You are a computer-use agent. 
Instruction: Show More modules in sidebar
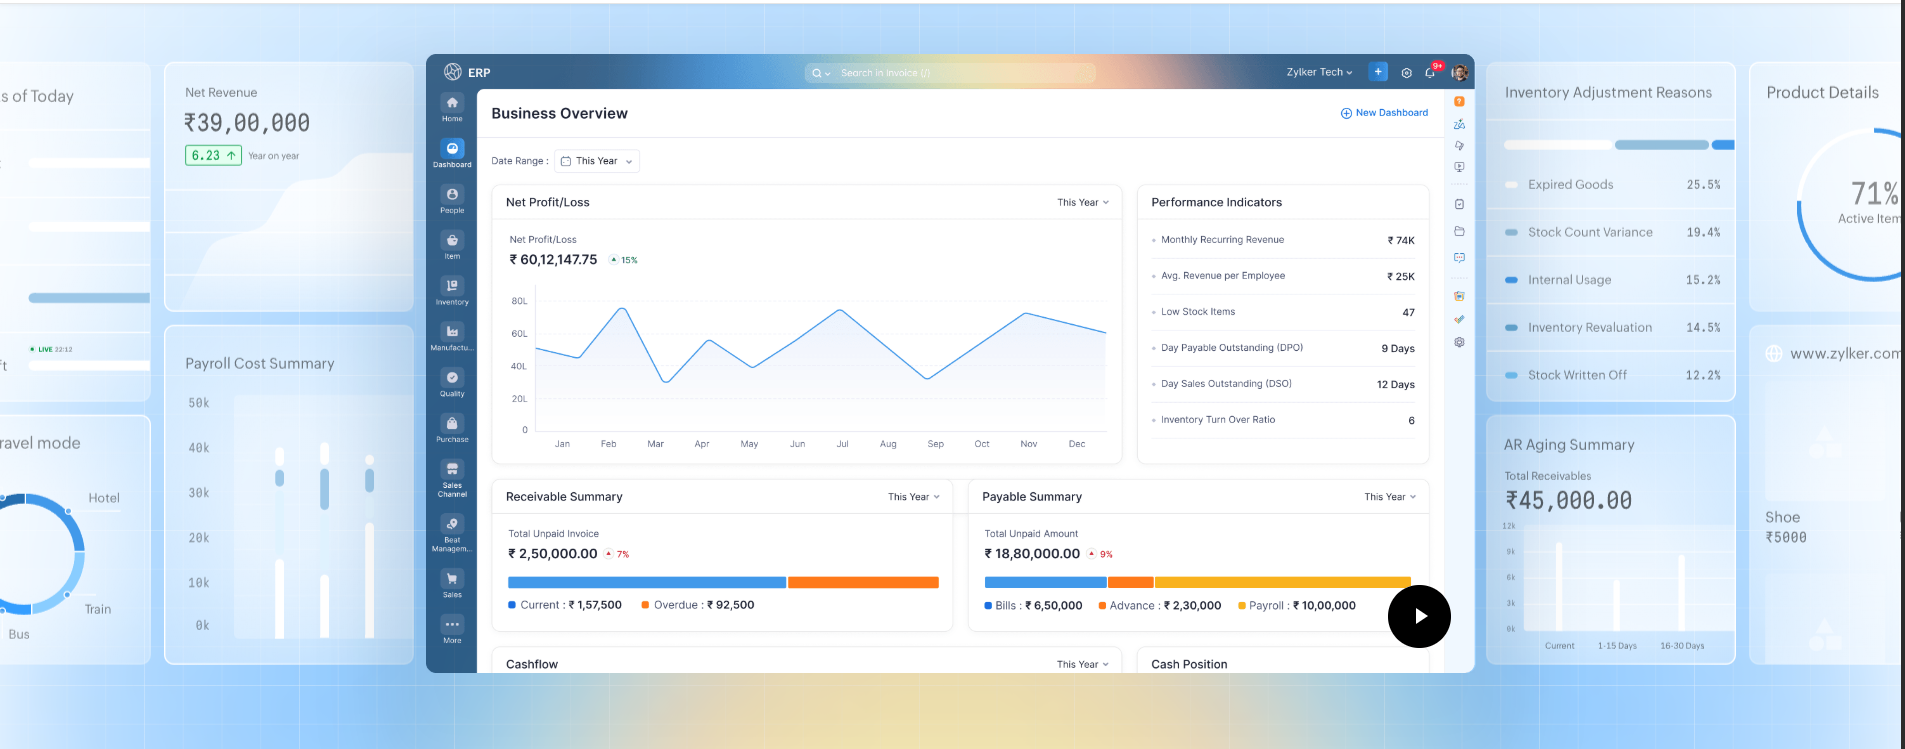pyautogui.click(x=452, y=630)
